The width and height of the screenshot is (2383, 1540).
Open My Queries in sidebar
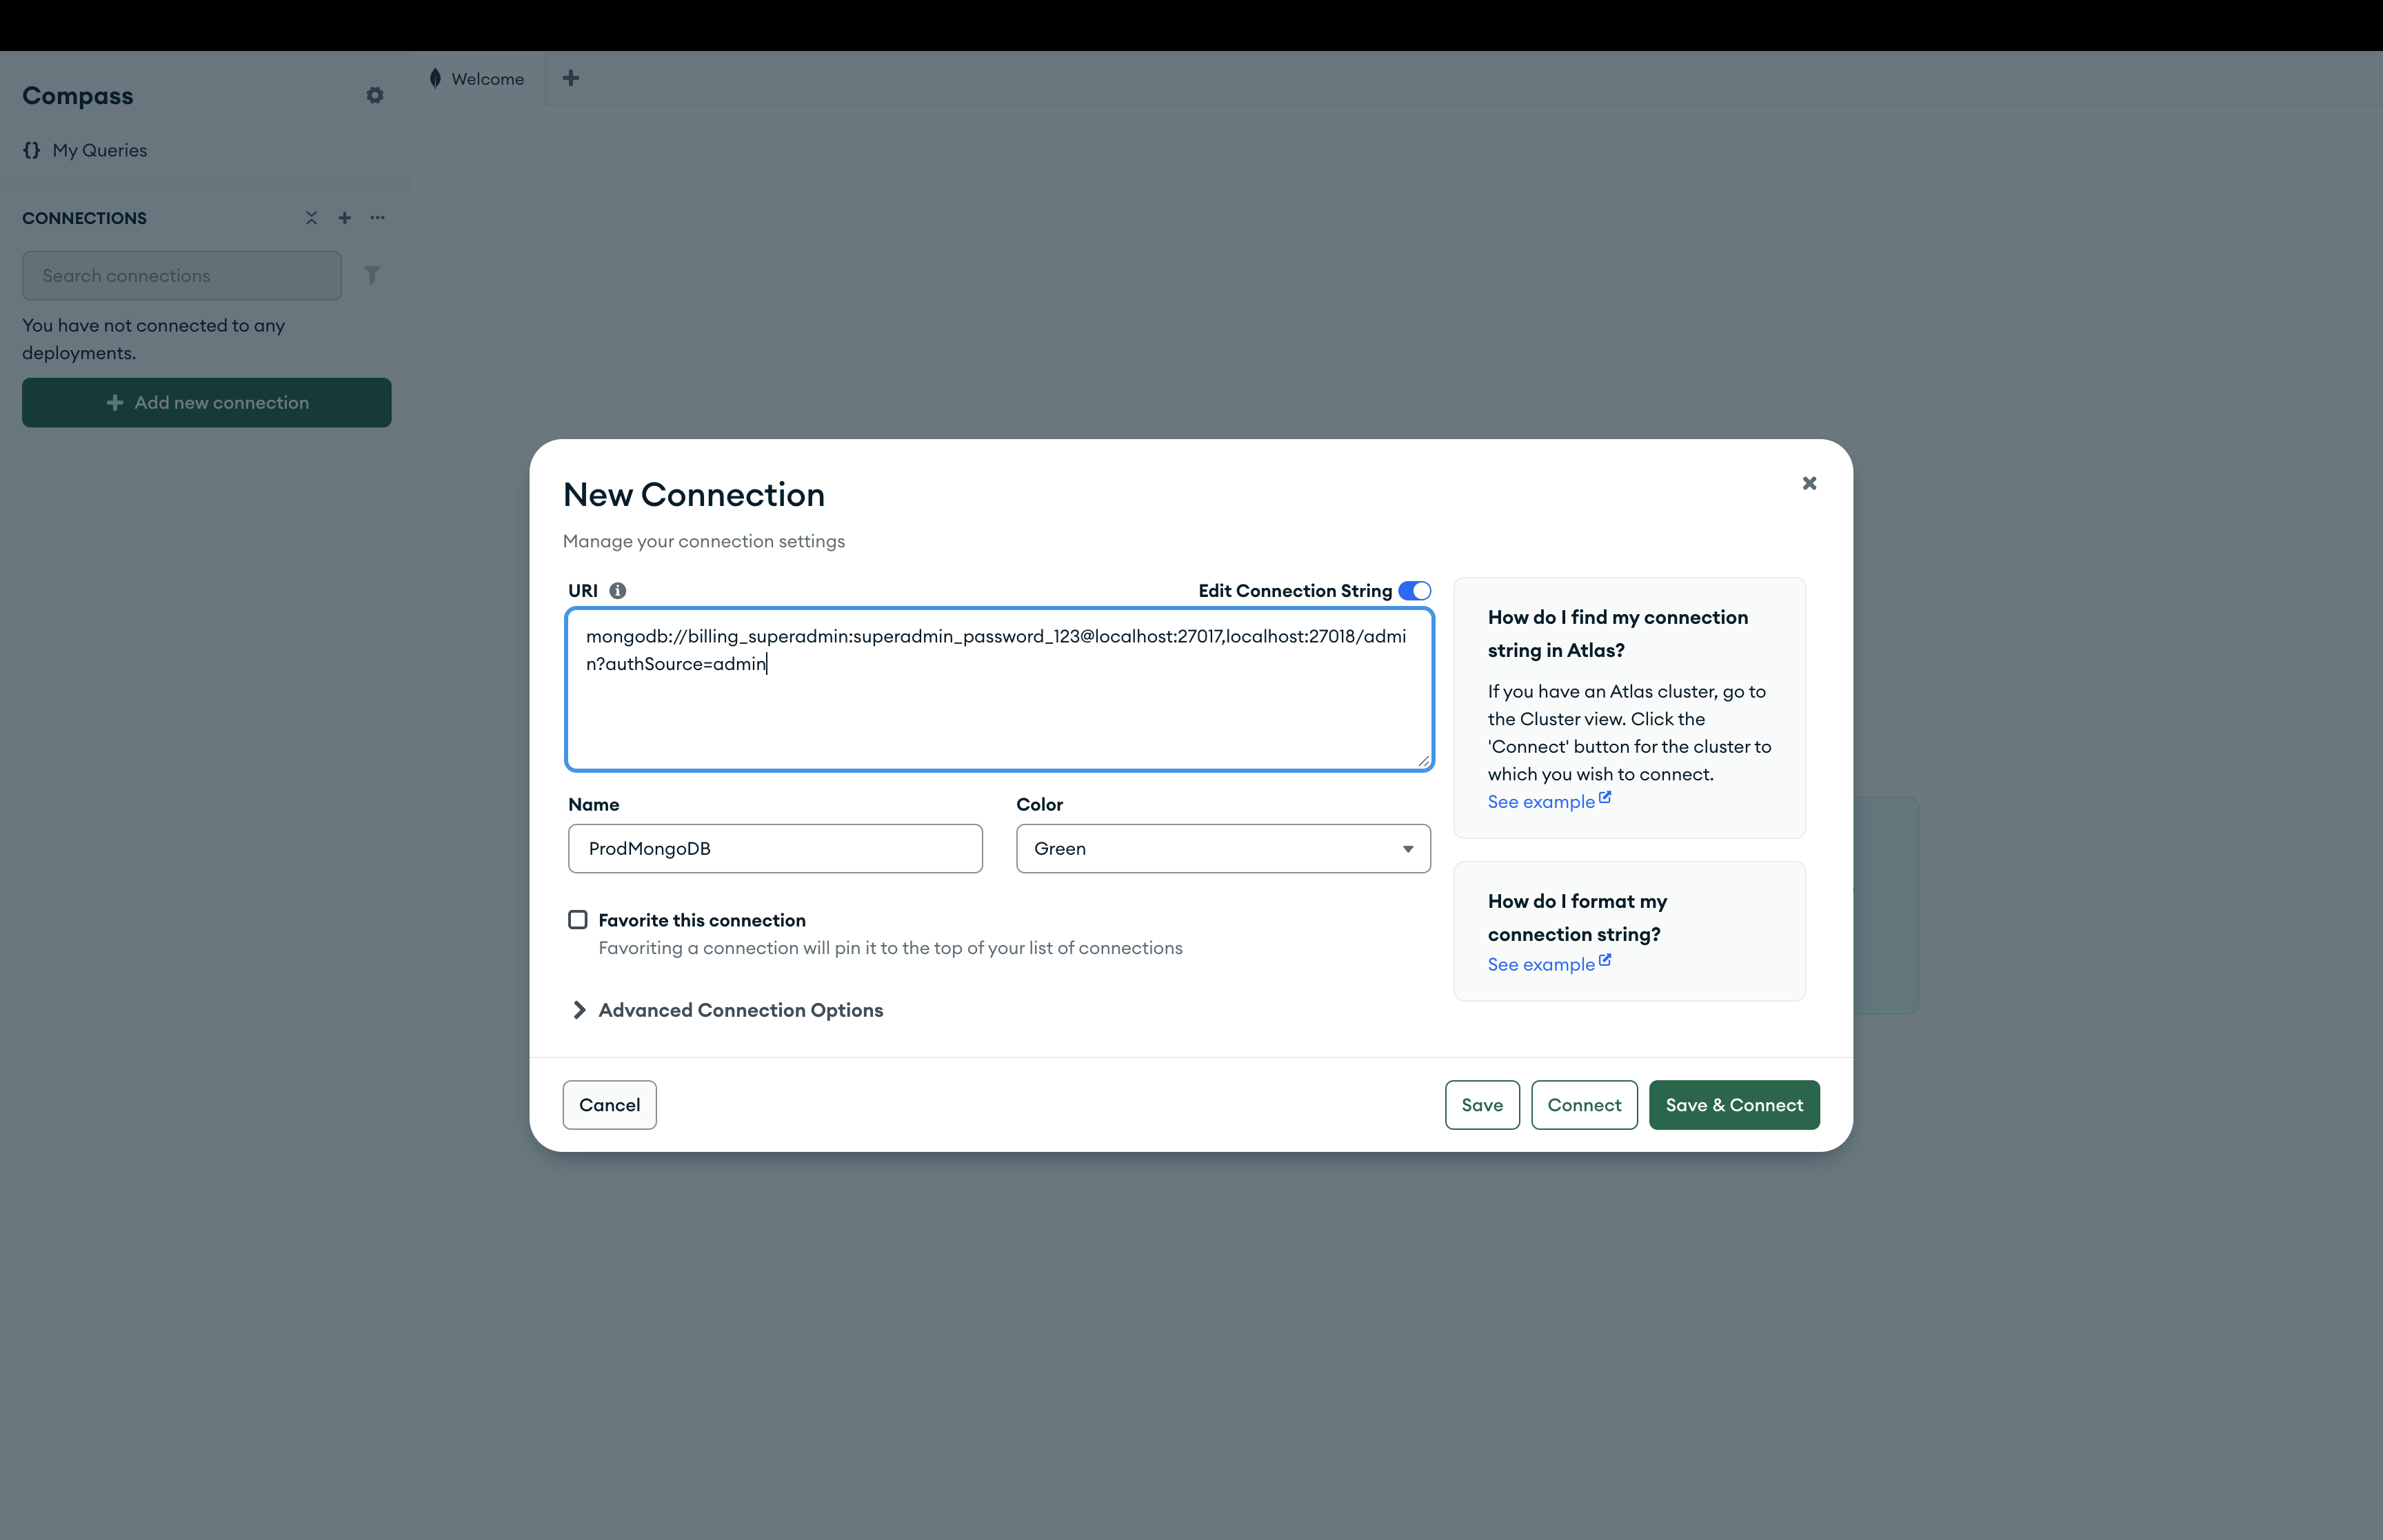pyautogui.click(x=99, y=150)
